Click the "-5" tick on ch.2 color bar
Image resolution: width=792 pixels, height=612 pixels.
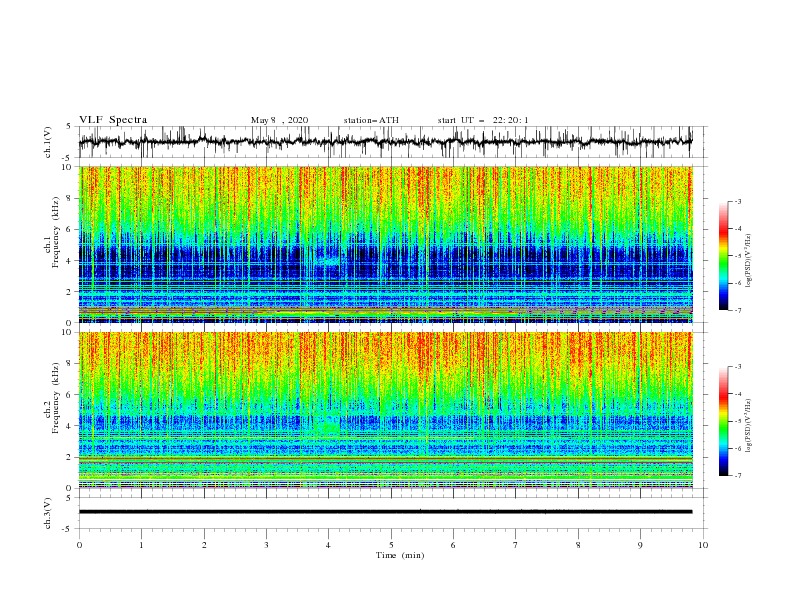[x=738, y=421]
